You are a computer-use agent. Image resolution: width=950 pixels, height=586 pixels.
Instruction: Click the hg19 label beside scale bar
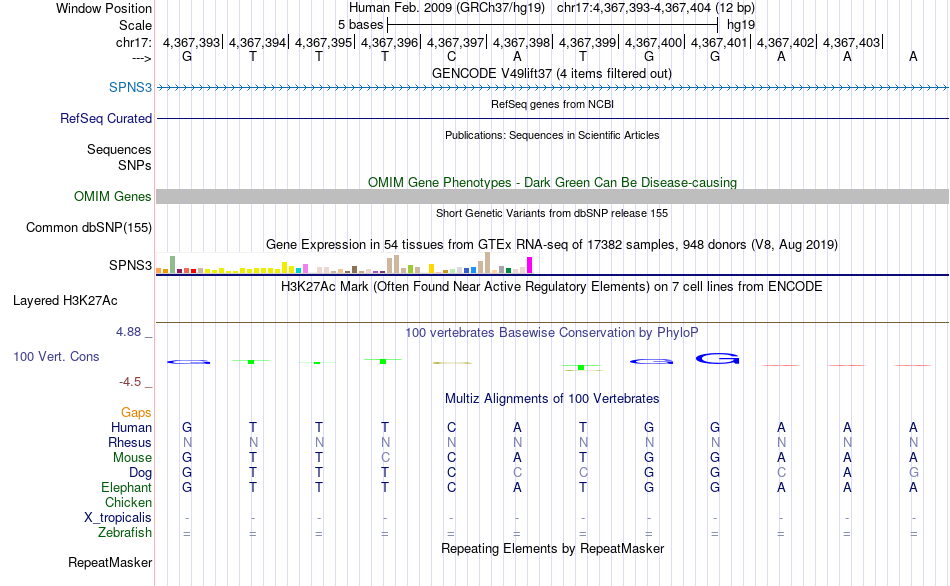741,25
